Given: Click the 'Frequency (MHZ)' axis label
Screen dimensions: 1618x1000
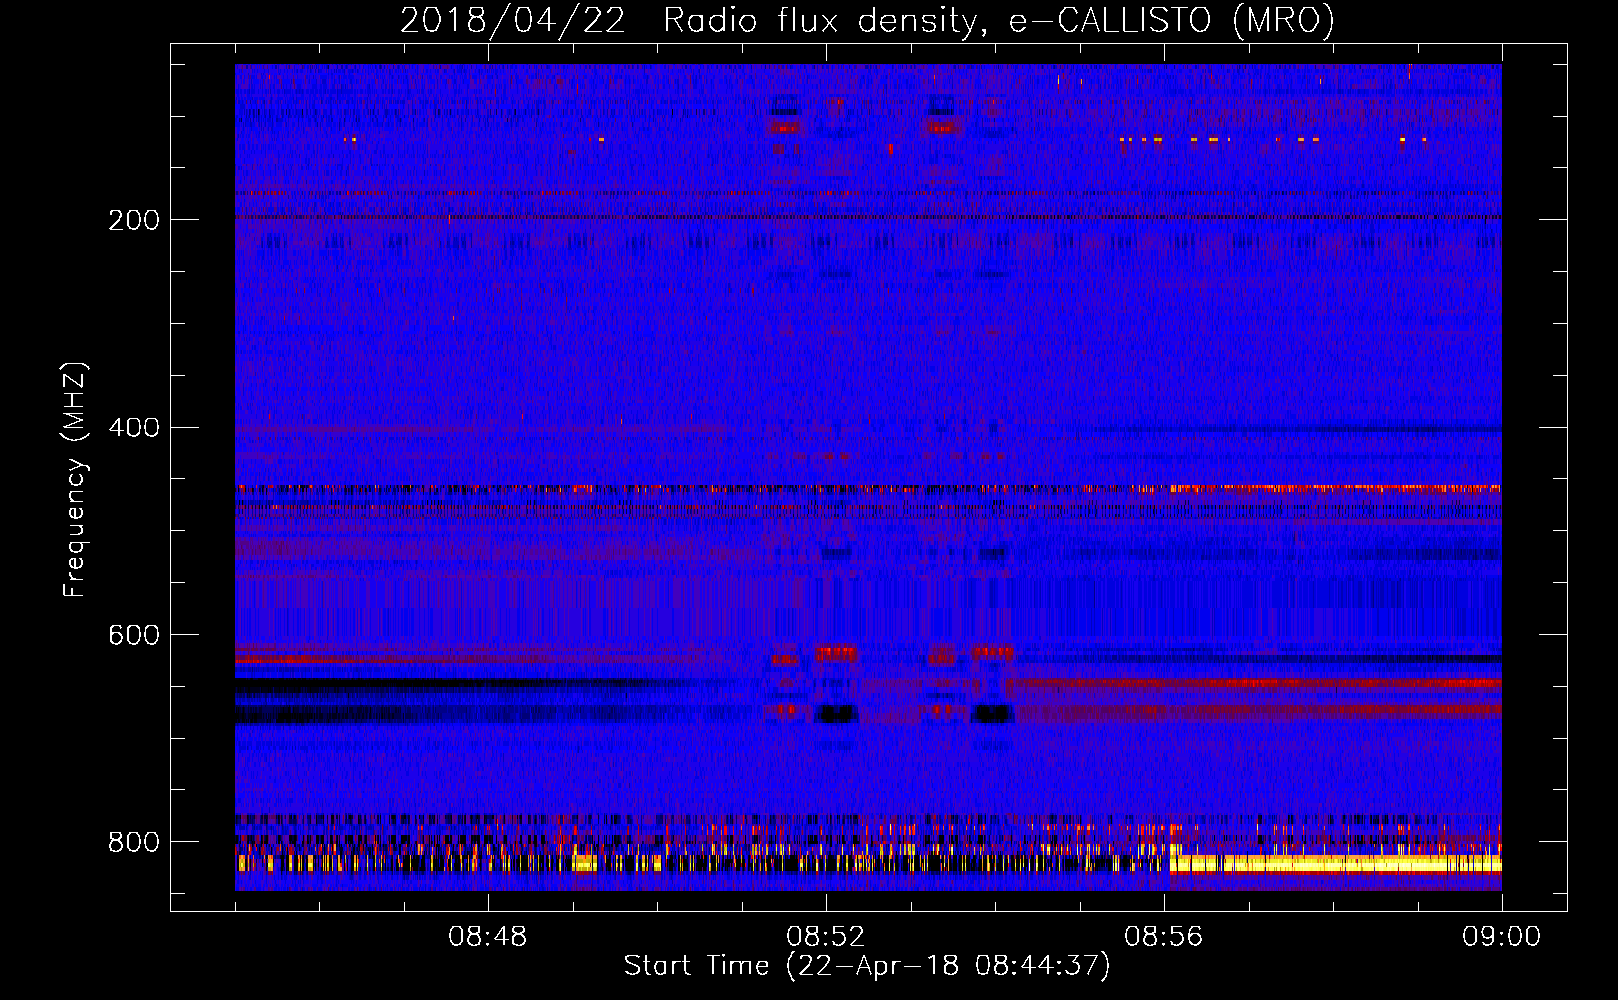Looking at the screenshot, I should click(74, 480).
